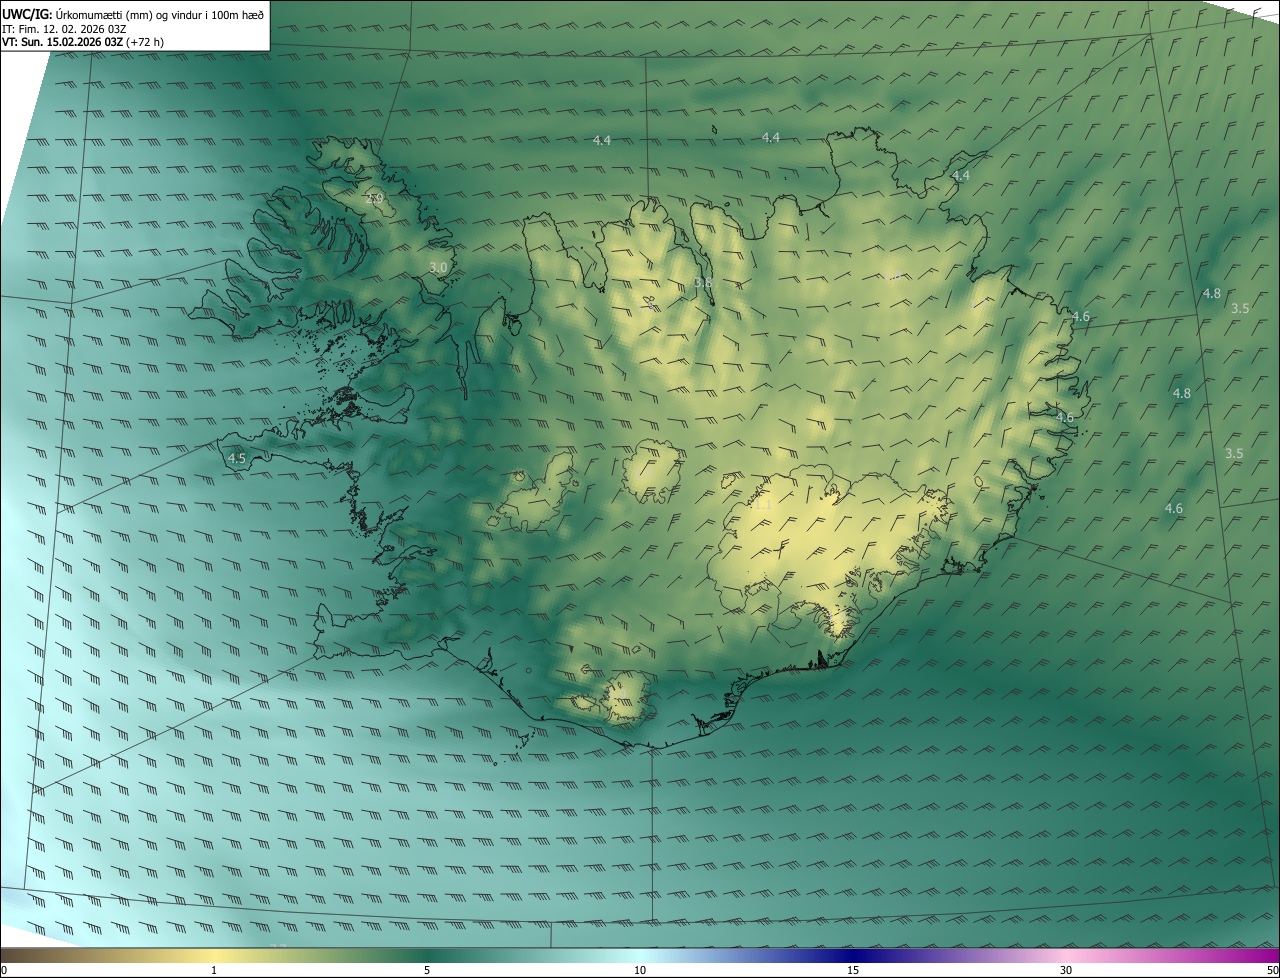Click the color scale tick label 50
1280x978 pixels.
(x=1272, y=970)
